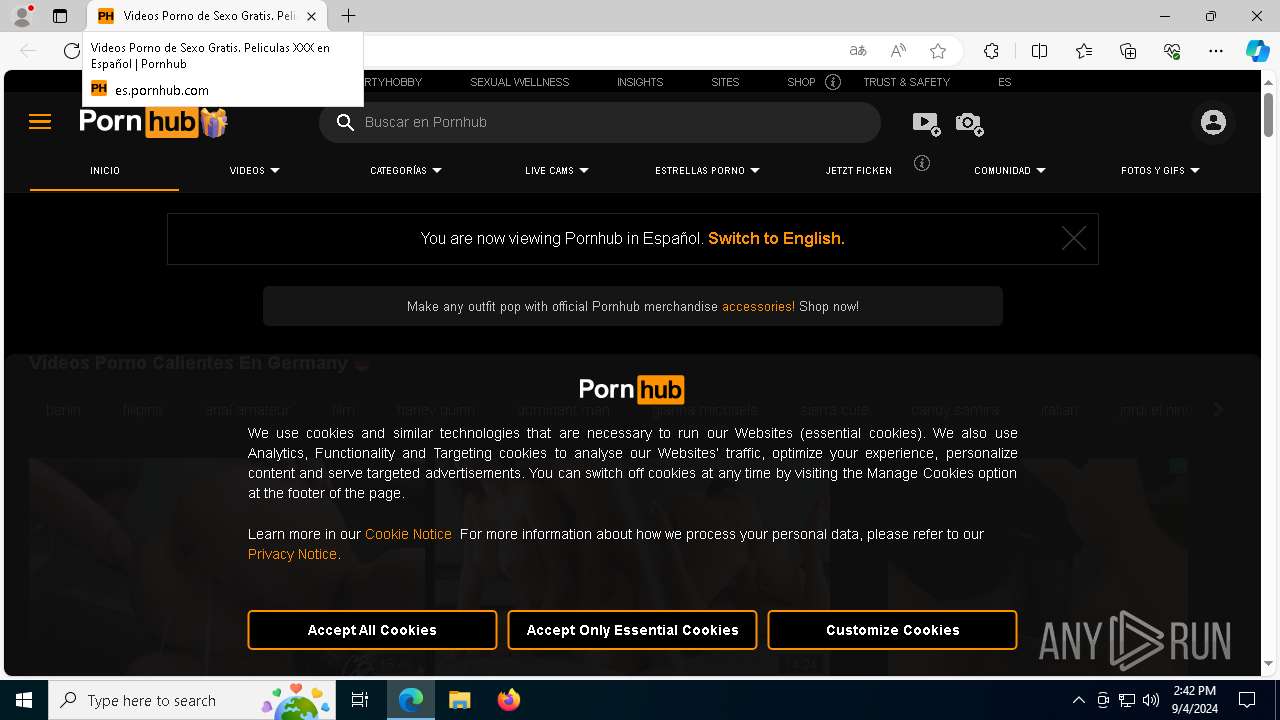Open Edge profile icon

[x=22, y=16]
